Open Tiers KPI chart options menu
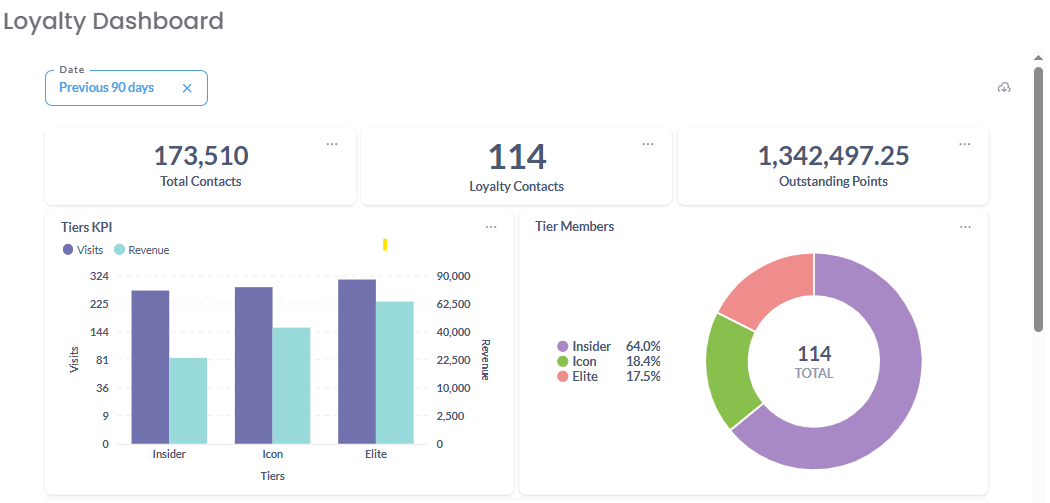 tap(491, 227)
